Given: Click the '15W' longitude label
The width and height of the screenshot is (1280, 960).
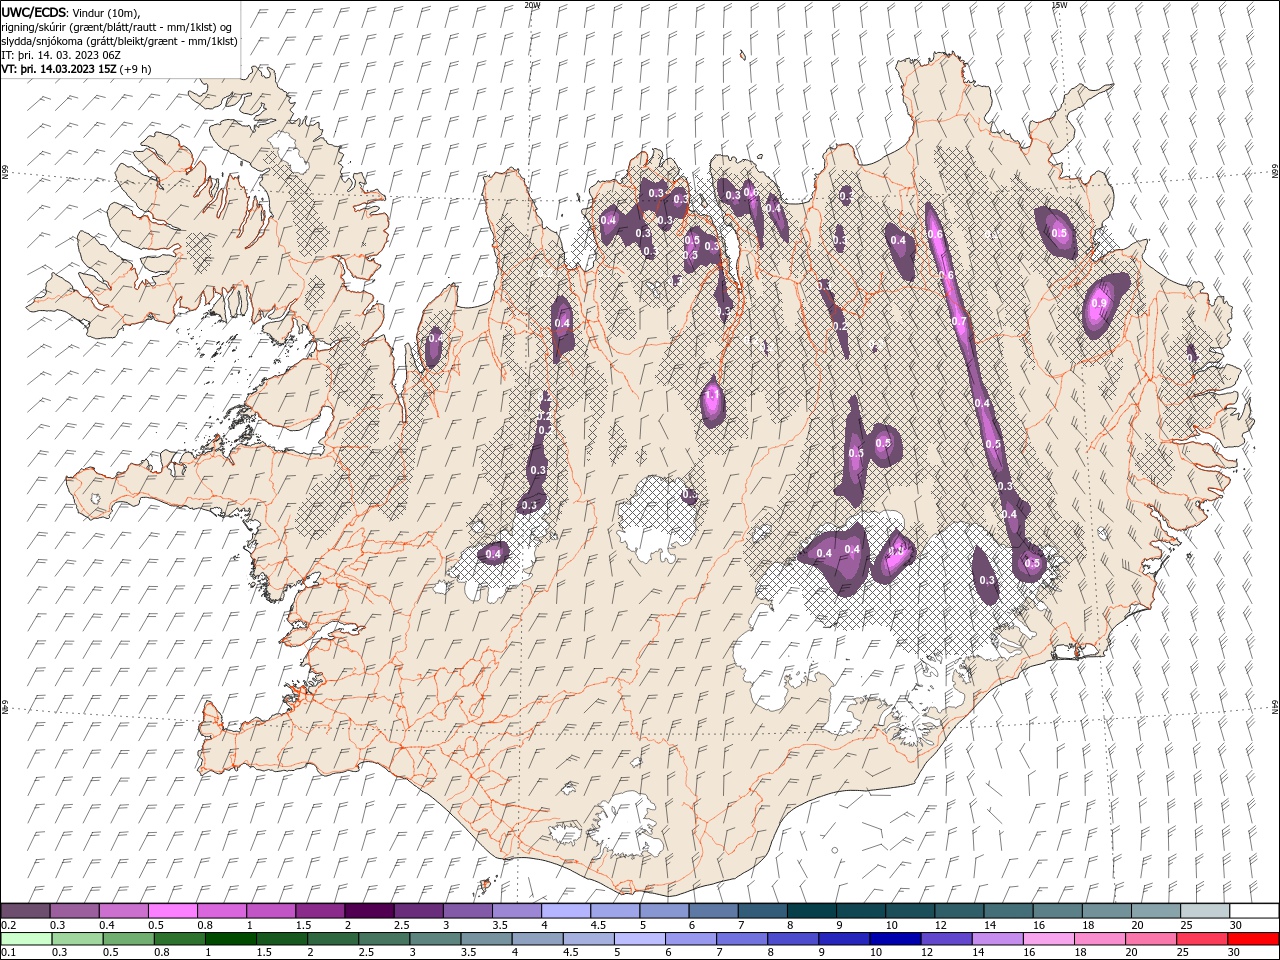Looking at the screenshot, I should pyautogui.click(x=1058, y=5).
